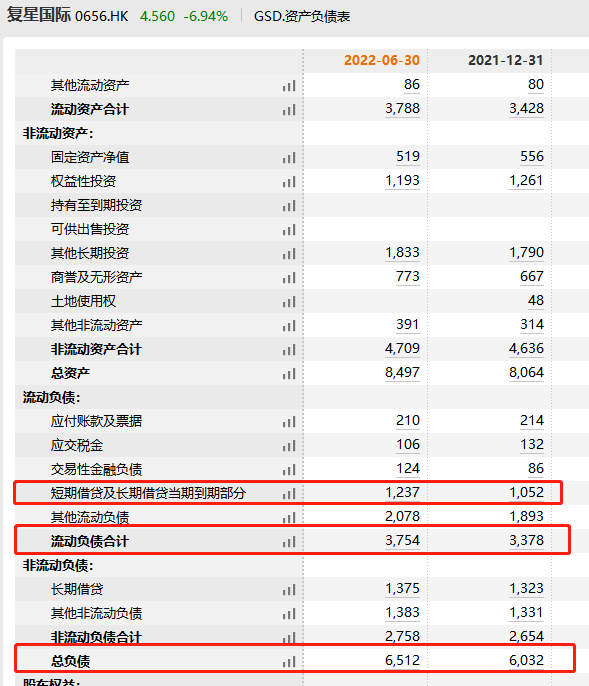589x686 pixels.
Task: Click 8,064 in 总资产 row
Action: (x=526, y=373)
